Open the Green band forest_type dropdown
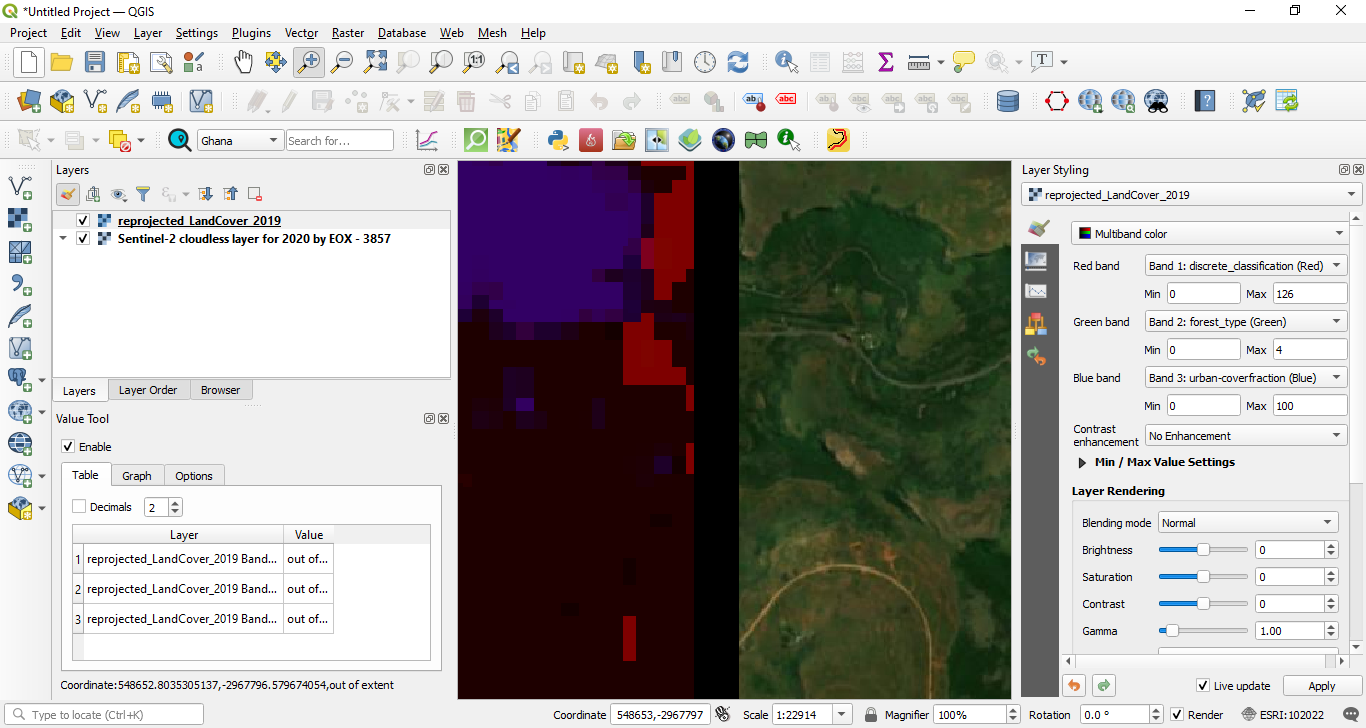 (x=1246, y=322)
